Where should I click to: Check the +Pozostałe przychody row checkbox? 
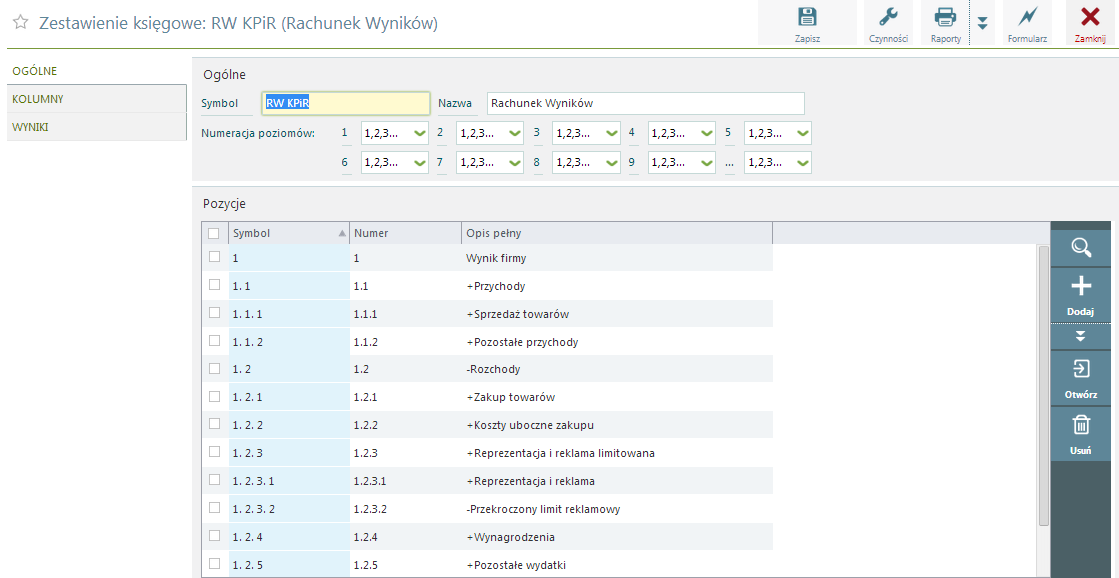[x=214, y=340]
